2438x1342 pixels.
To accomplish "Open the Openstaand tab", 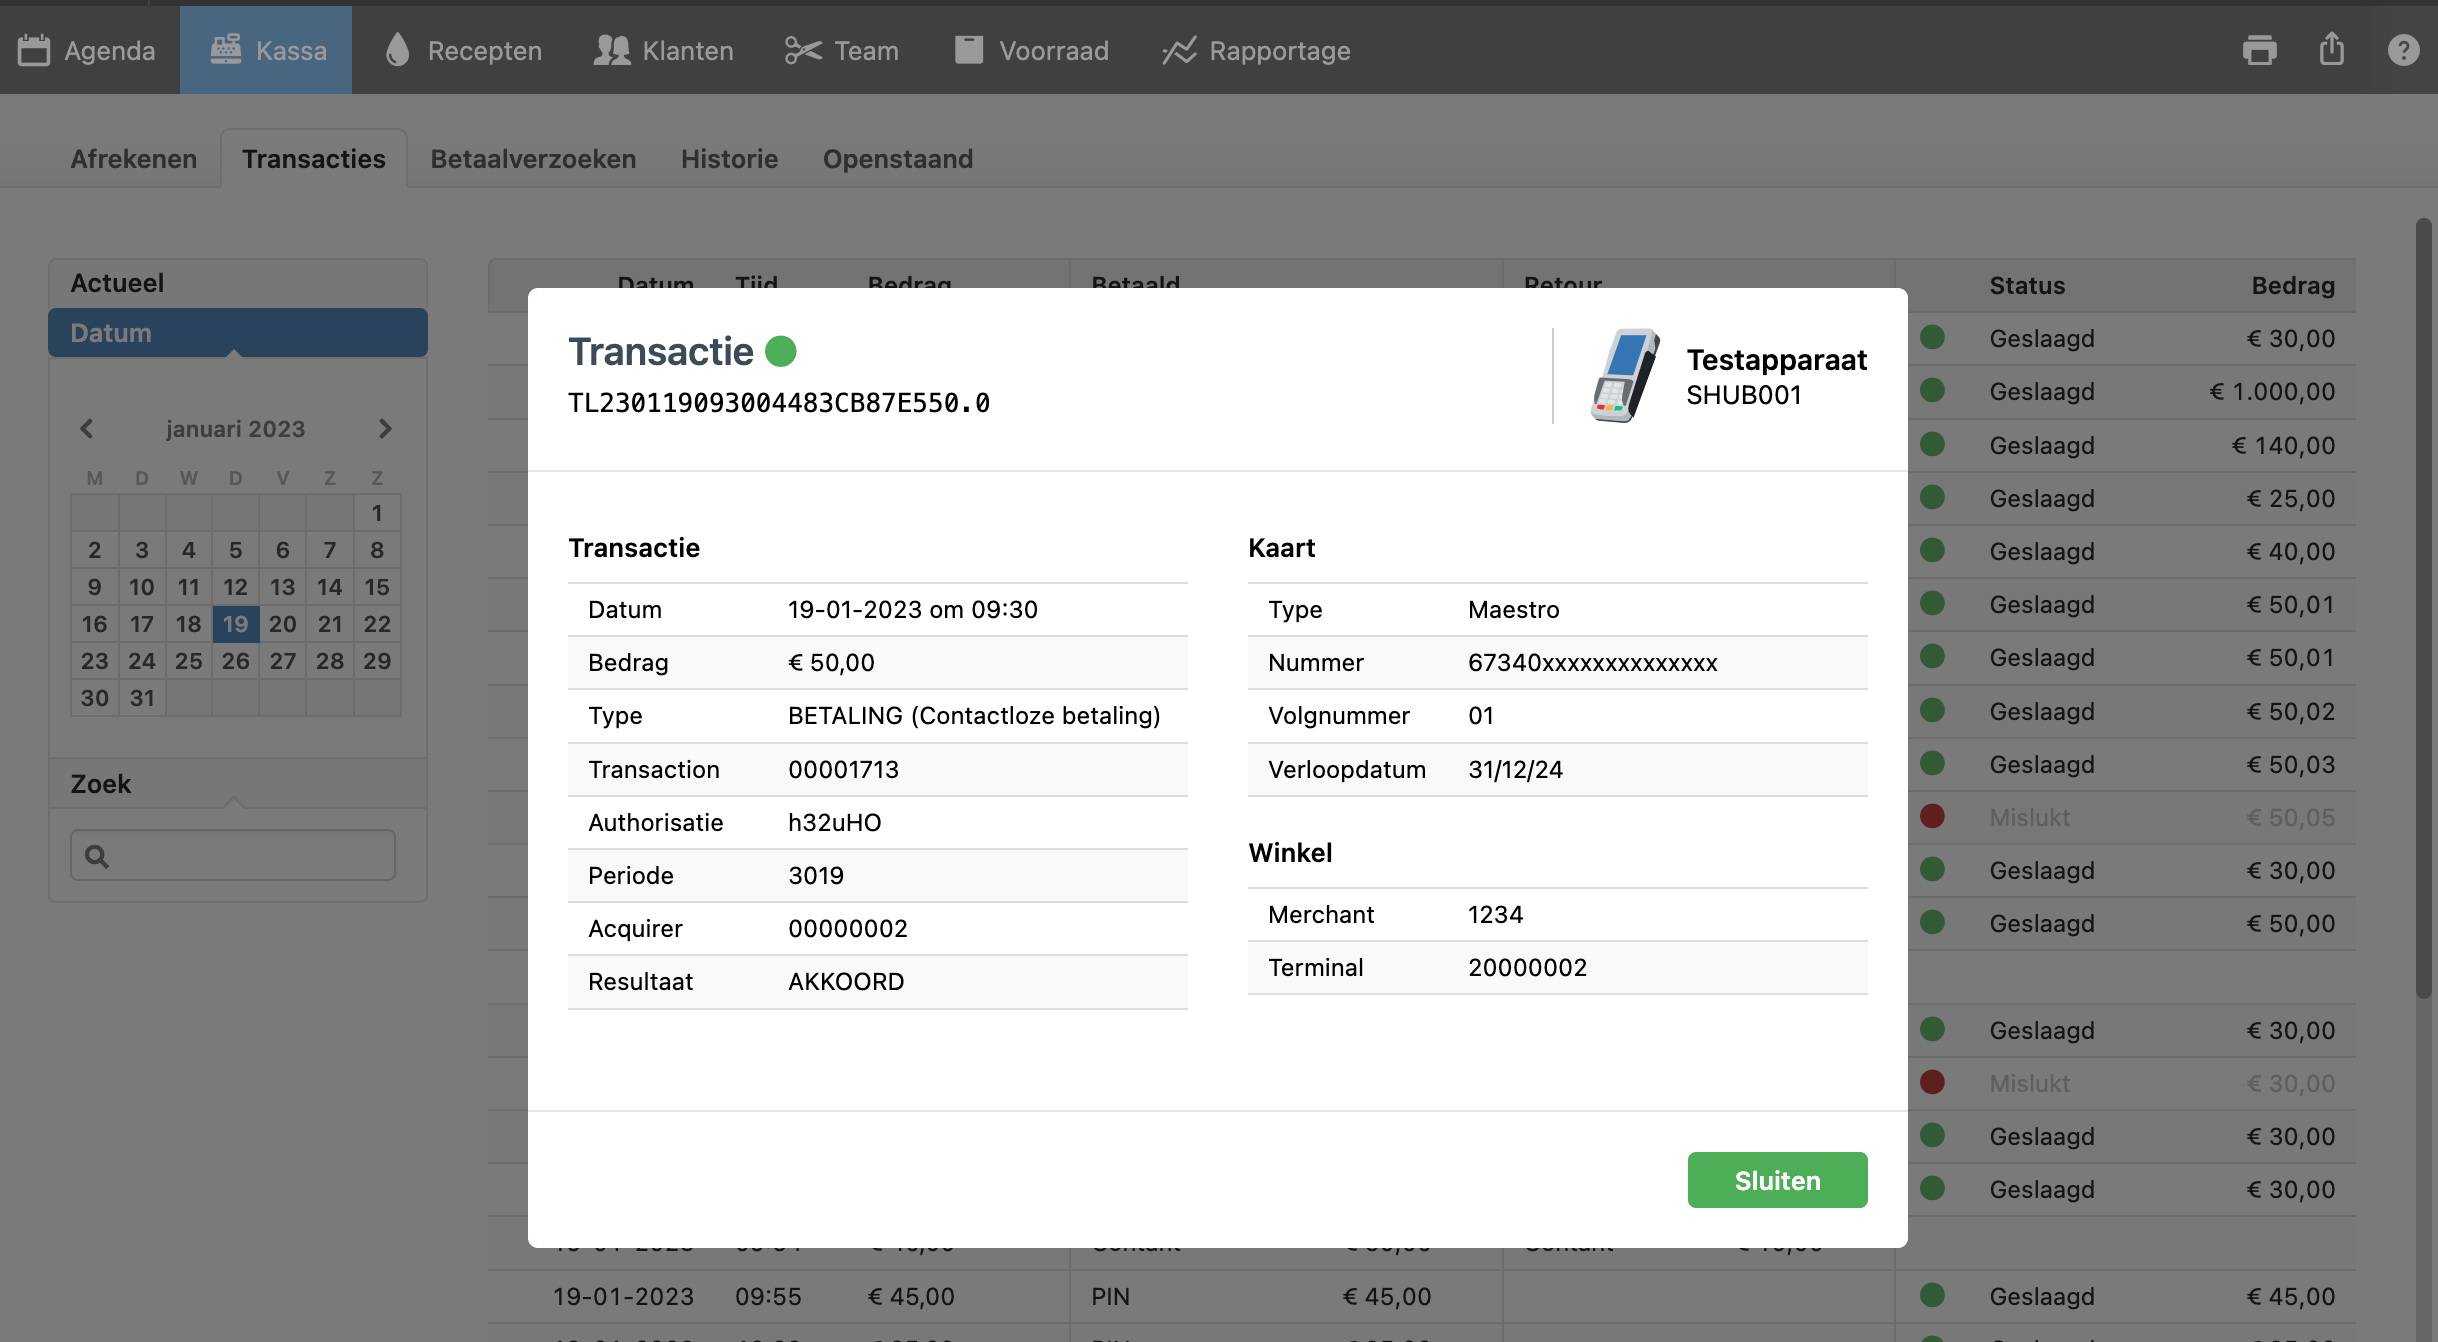I will pyautogui.click(x=897, y=159).
